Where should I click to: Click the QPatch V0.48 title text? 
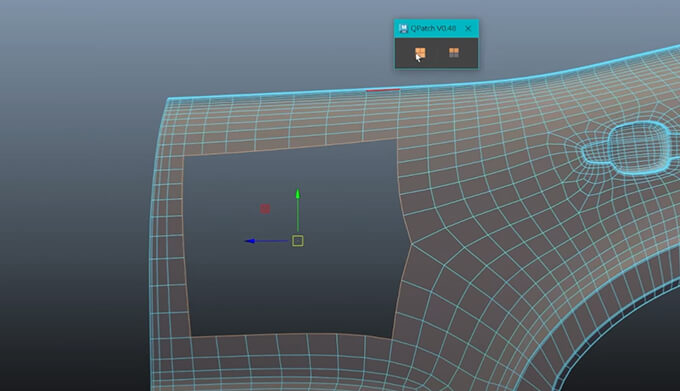coord(433,28)
